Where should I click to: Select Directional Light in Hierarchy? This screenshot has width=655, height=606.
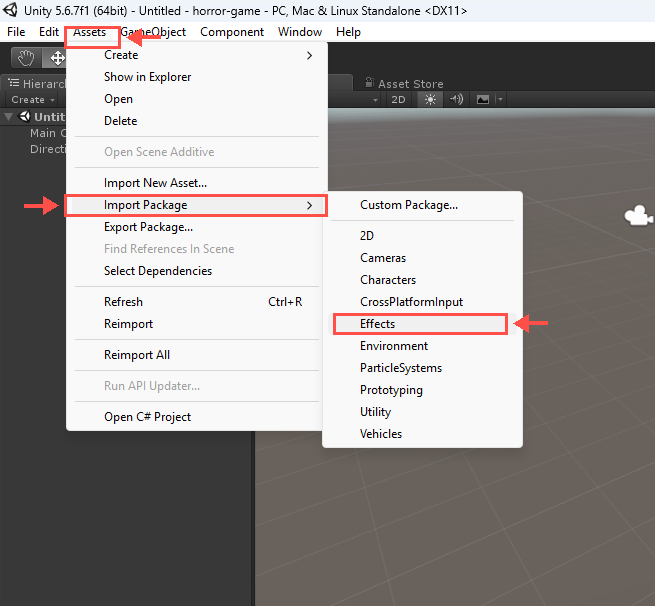(48, 149)
